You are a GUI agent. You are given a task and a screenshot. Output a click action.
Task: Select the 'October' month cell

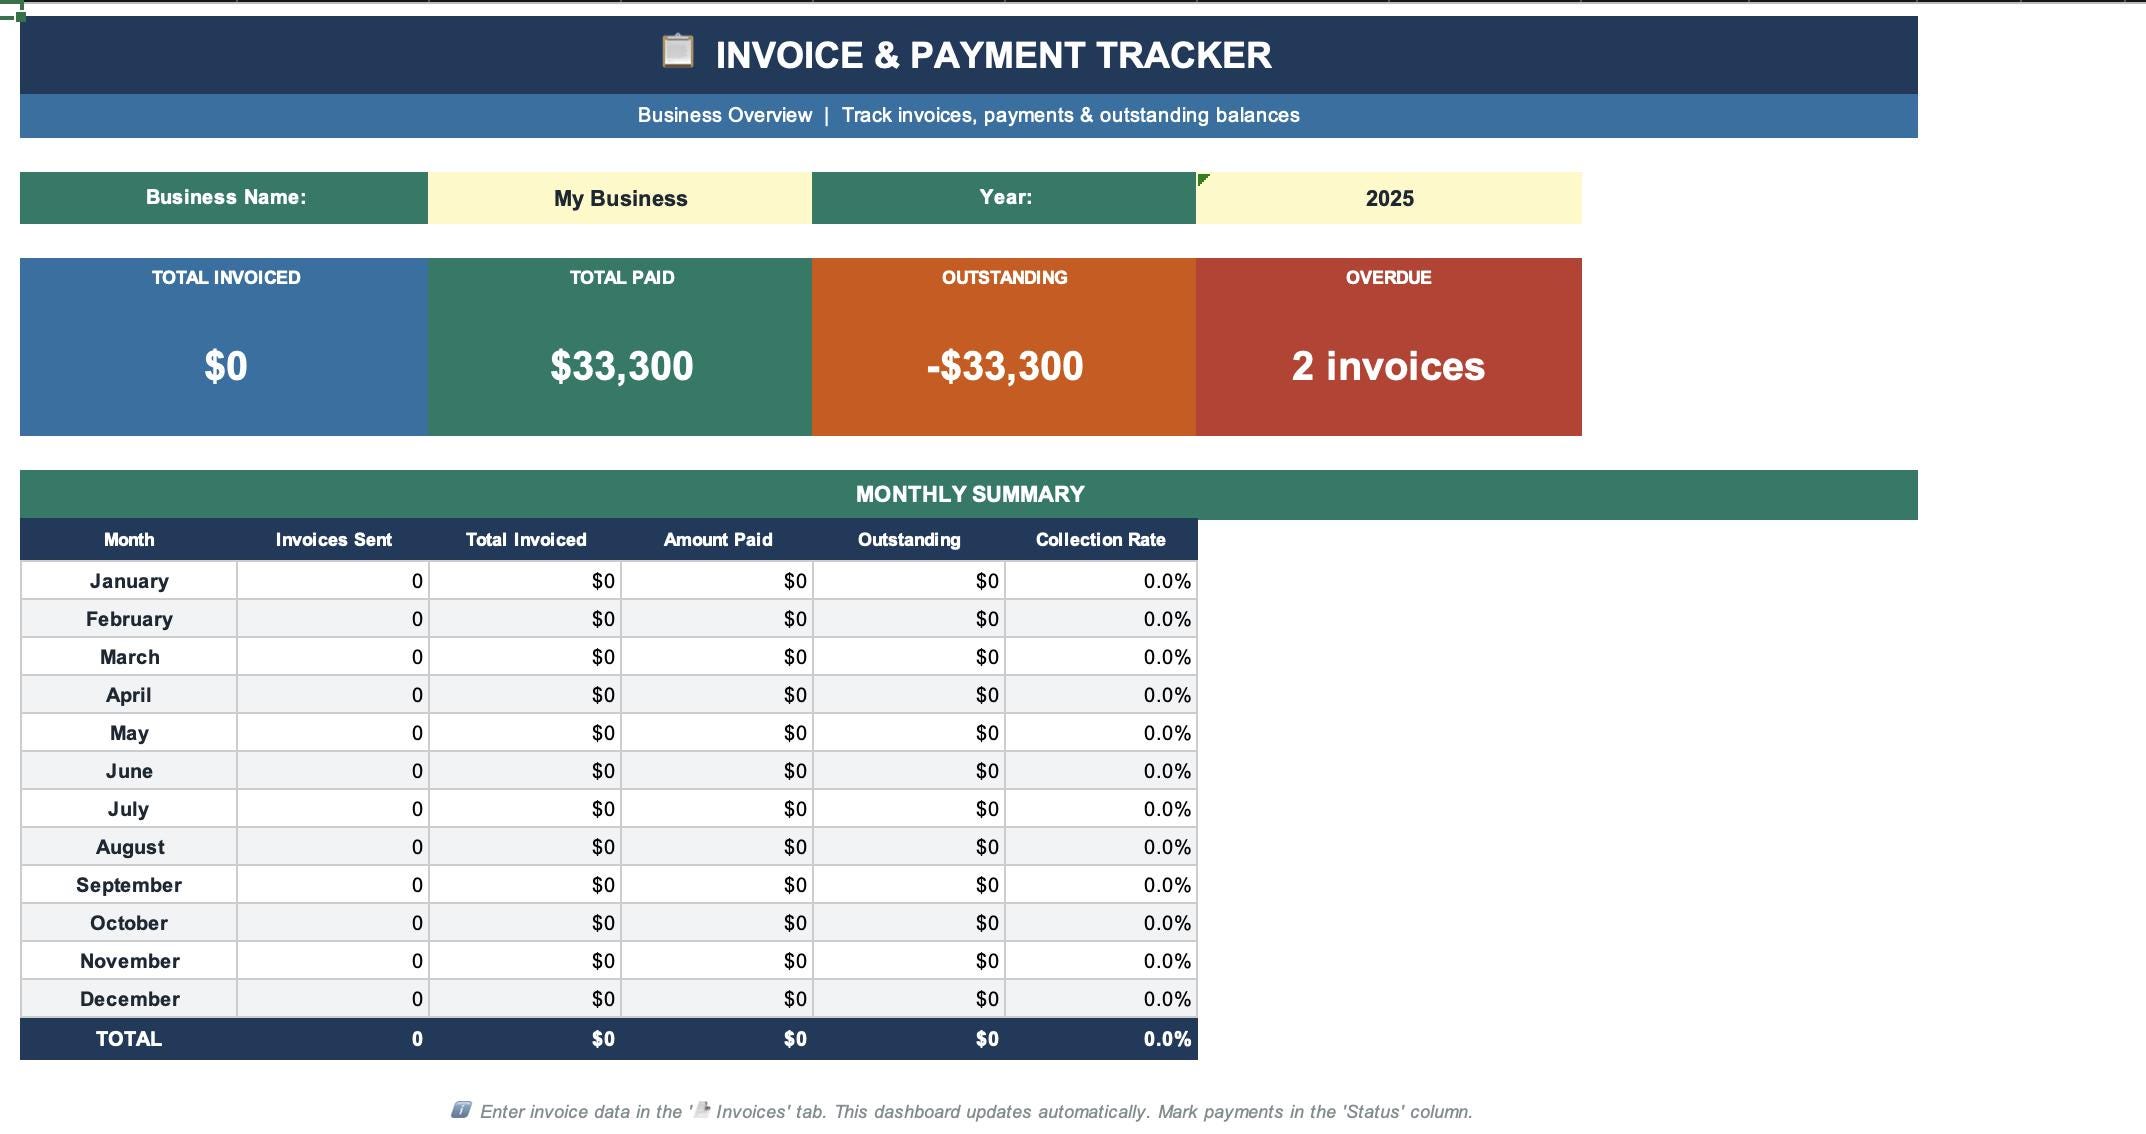(129, 923)
